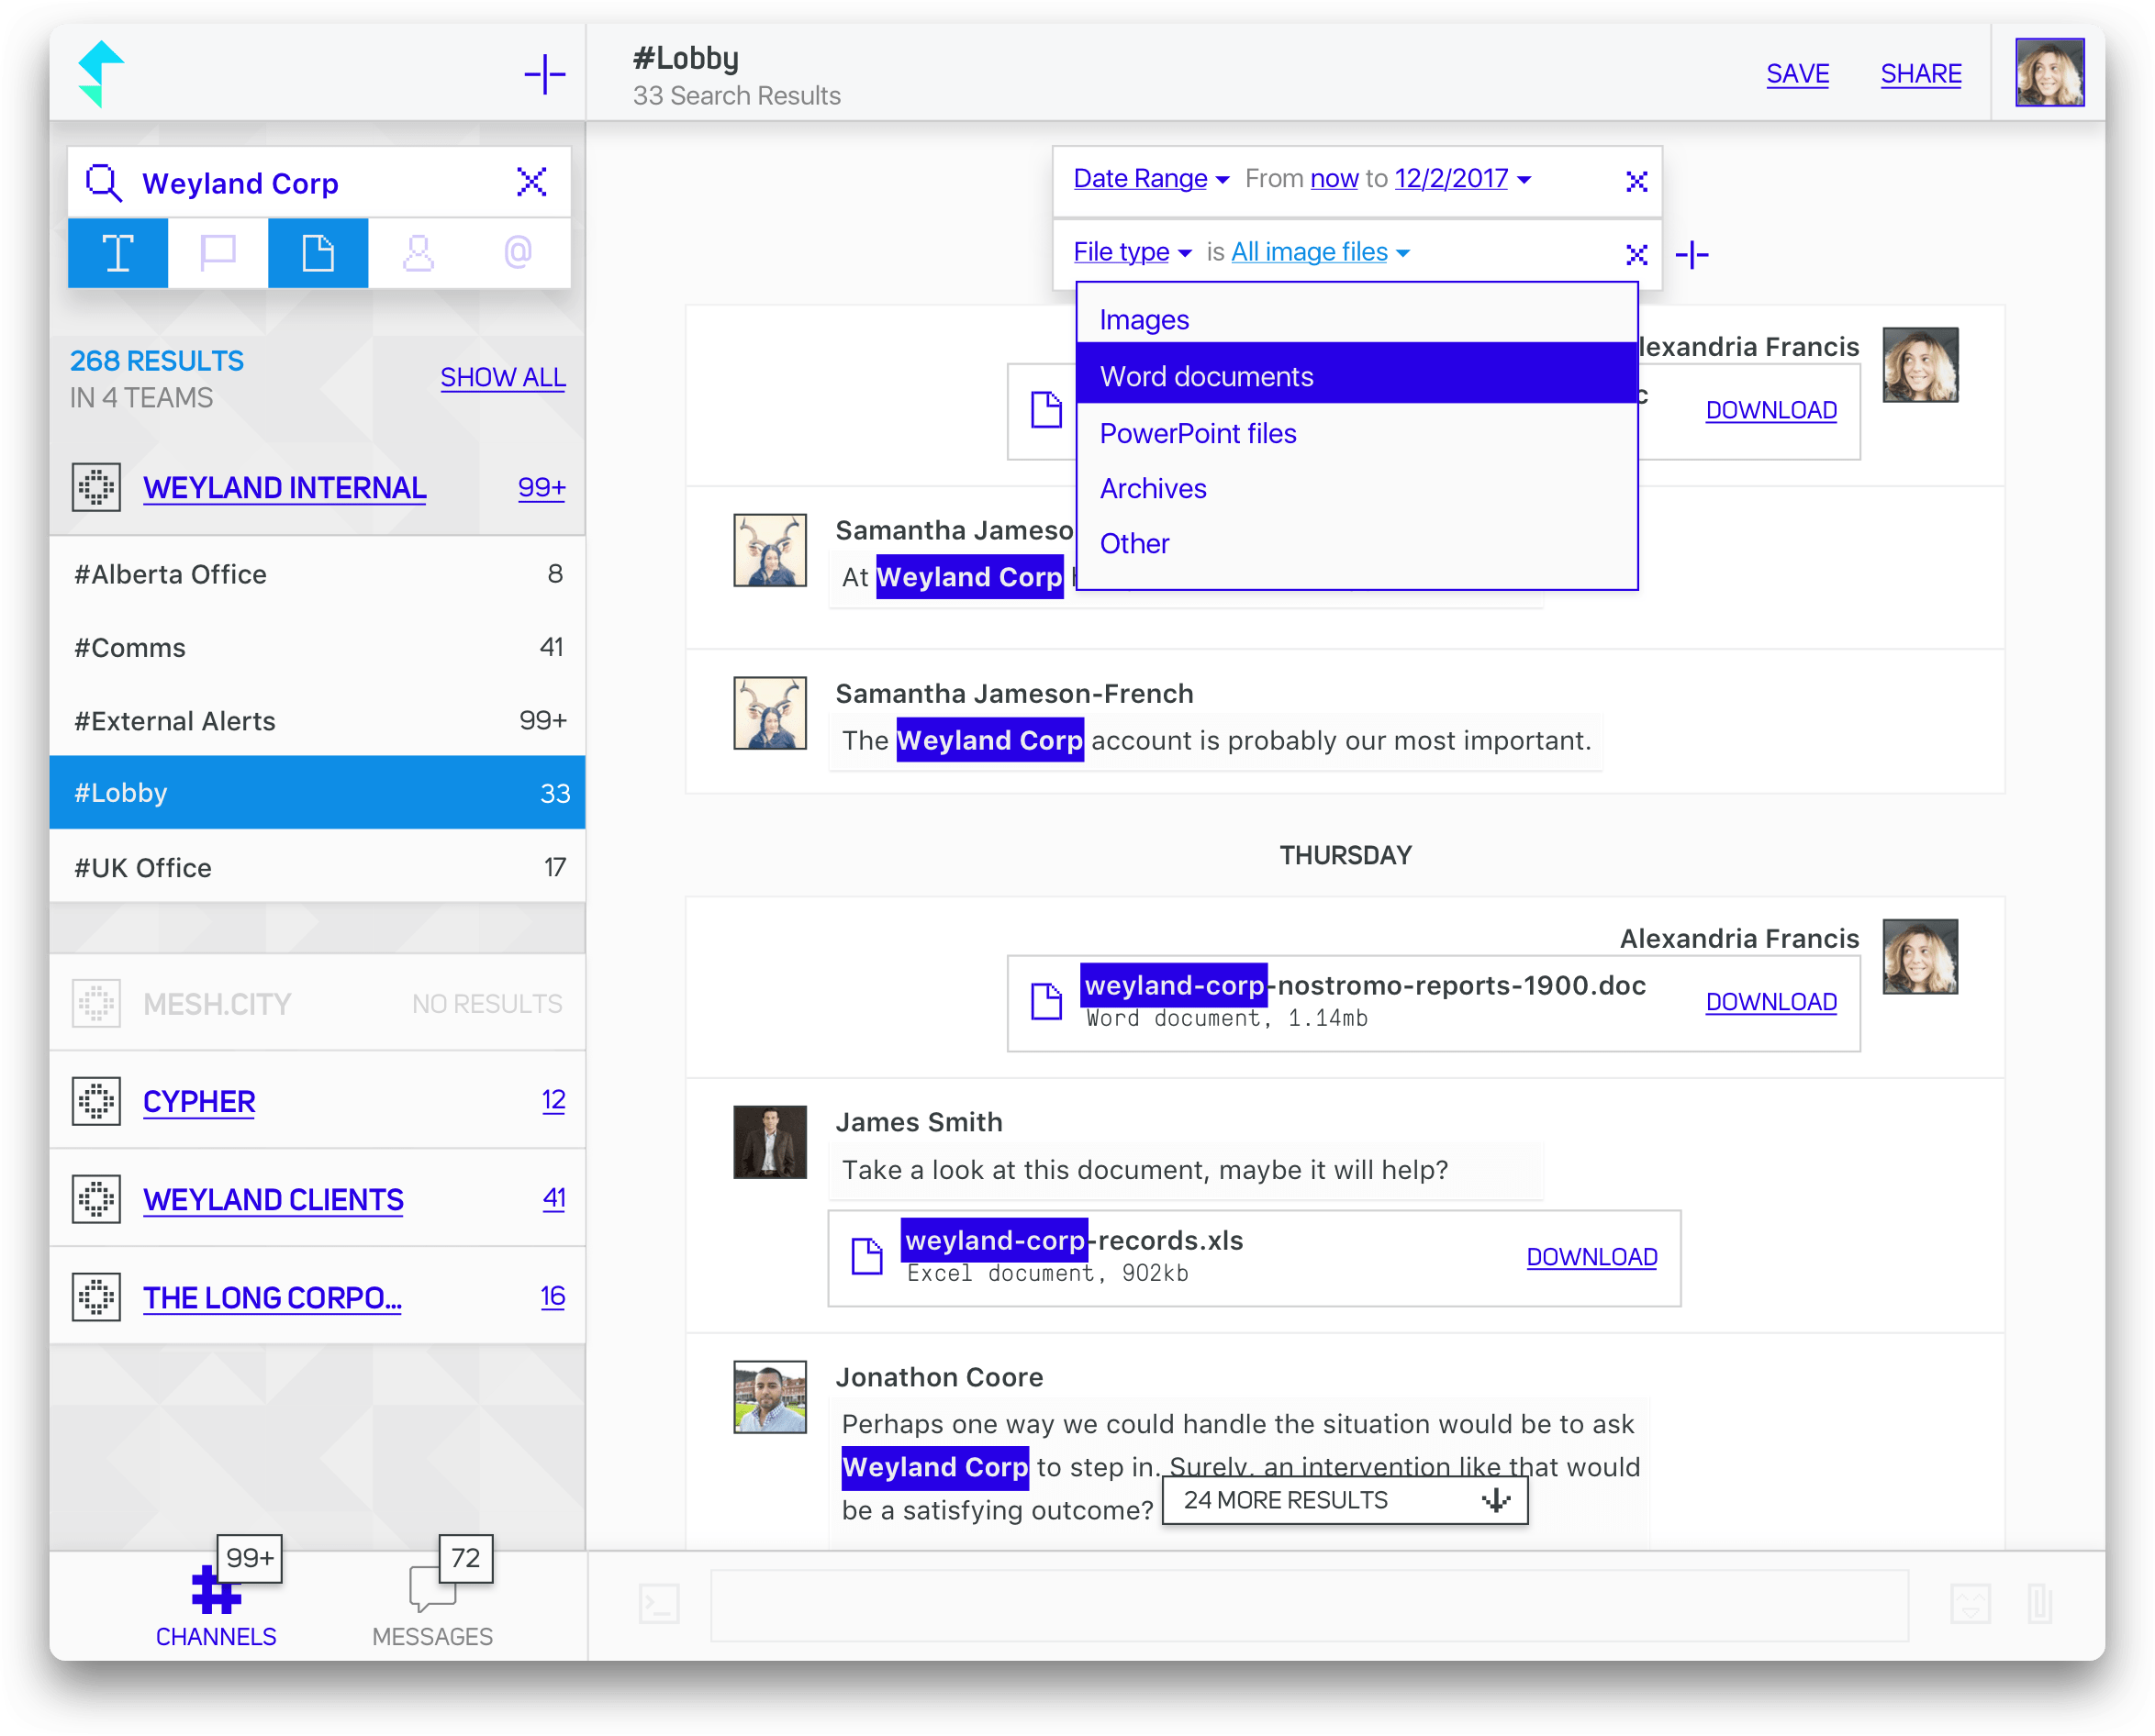Image resolution: width=2155 pixels, height=1736 pixels.
Task: Open the 12/2/2017 end date dropdown
Action: click(1462, 179)
